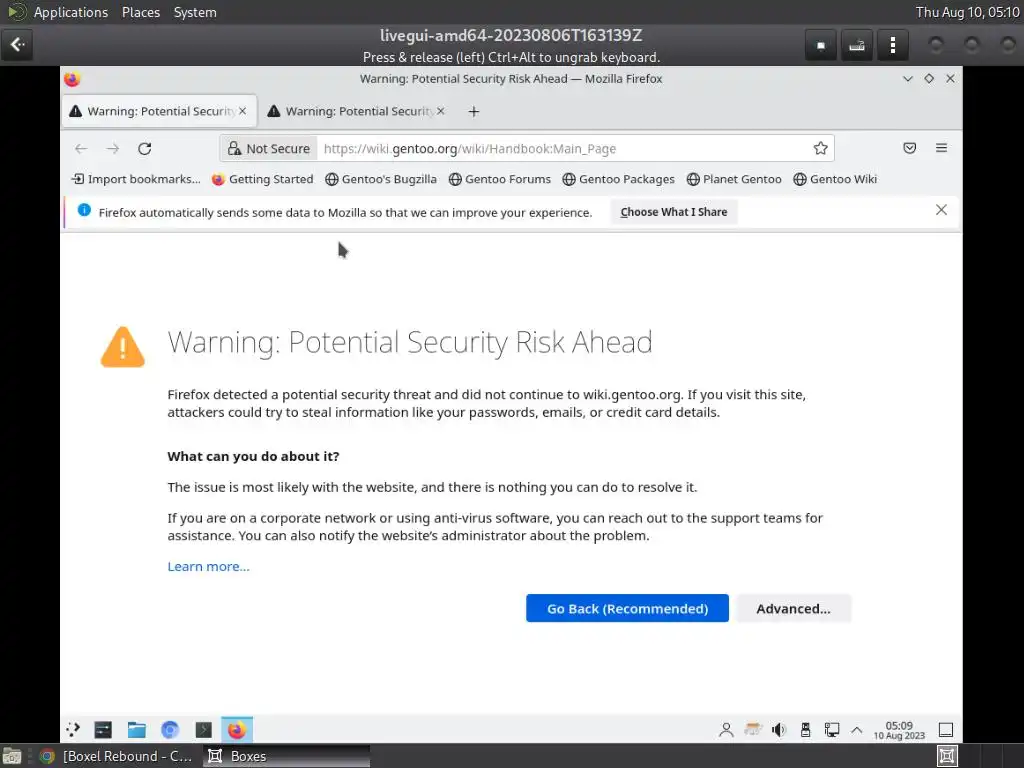This screenshot has width=1024, height=768.
Task: Open the Gentoo Forums bookmark
Action: click(x=499, y=179)
